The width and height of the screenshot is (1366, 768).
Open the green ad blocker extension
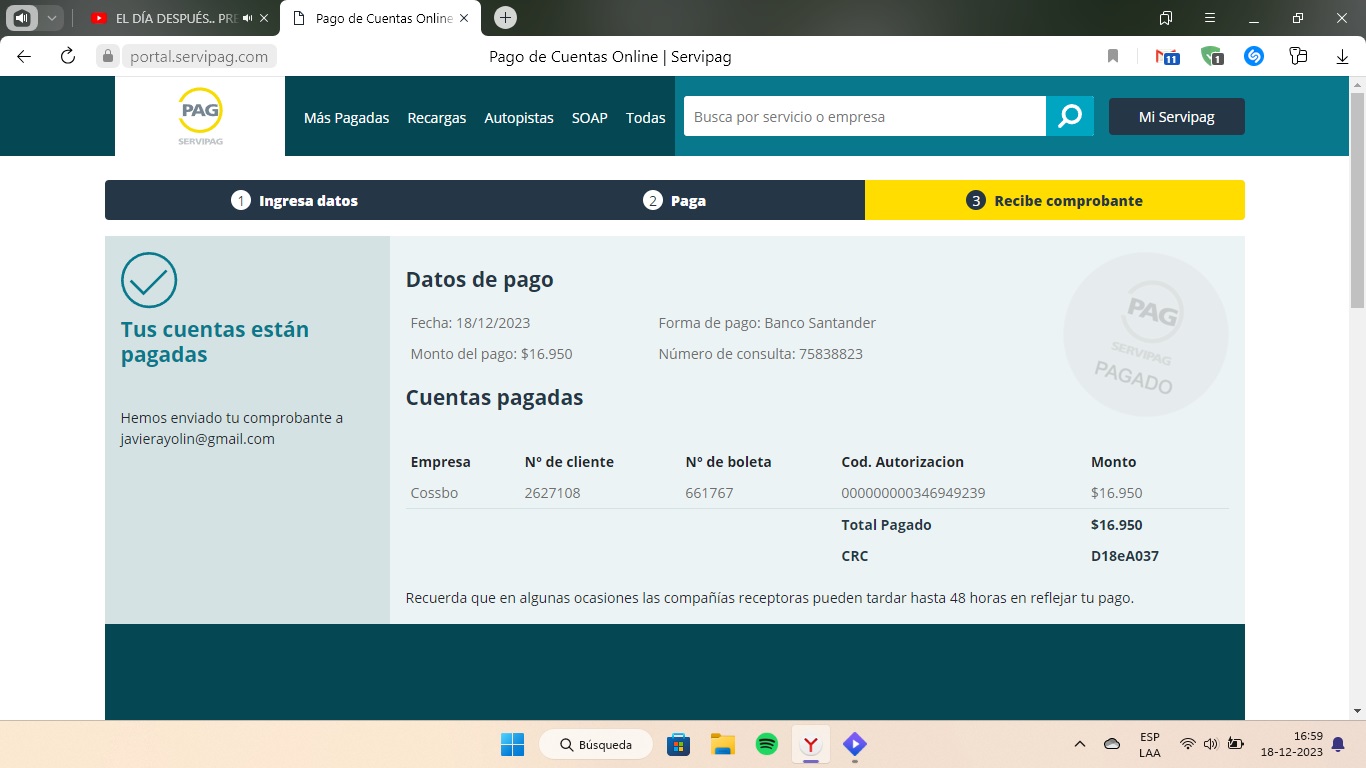click(1210, 56)
